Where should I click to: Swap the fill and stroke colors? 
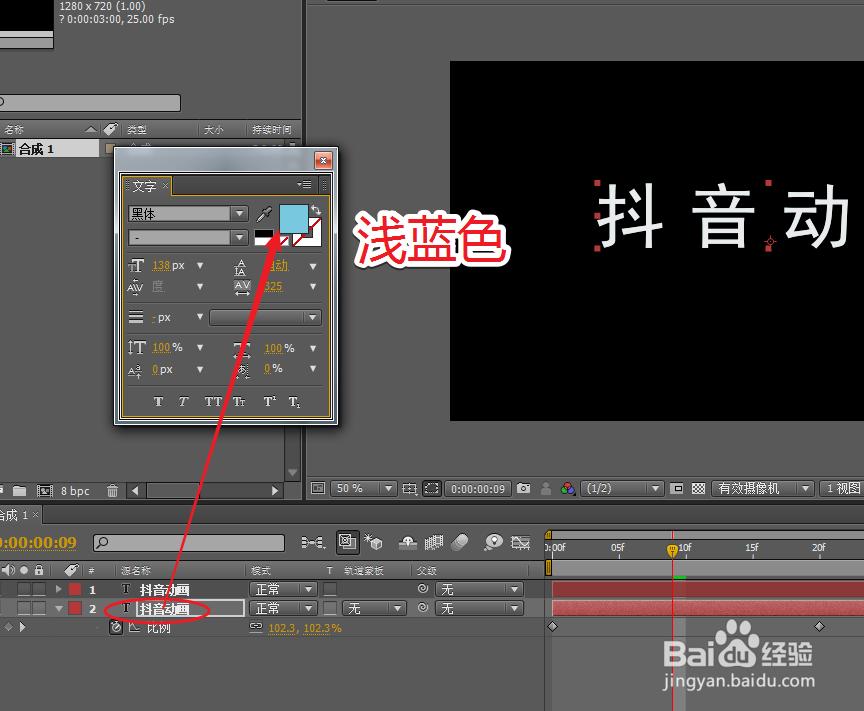(x=316, y=210)
